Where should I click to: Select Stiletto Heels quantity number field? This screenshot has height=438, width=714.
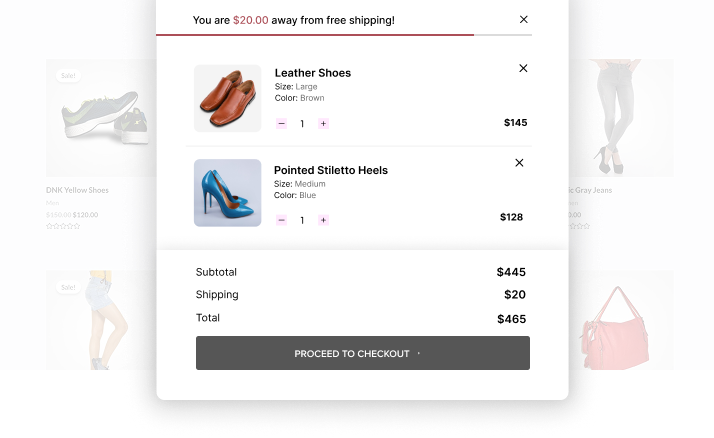pos(302,220)
